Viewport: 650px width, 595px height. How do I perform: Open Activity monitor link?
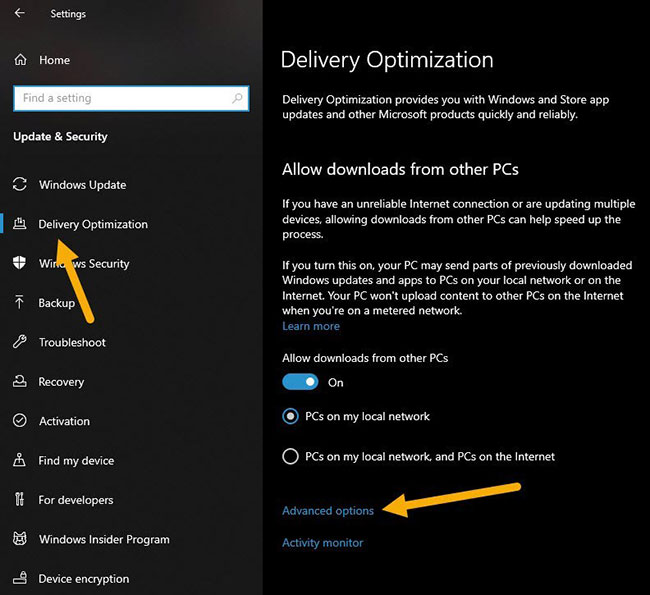(323, 543)
